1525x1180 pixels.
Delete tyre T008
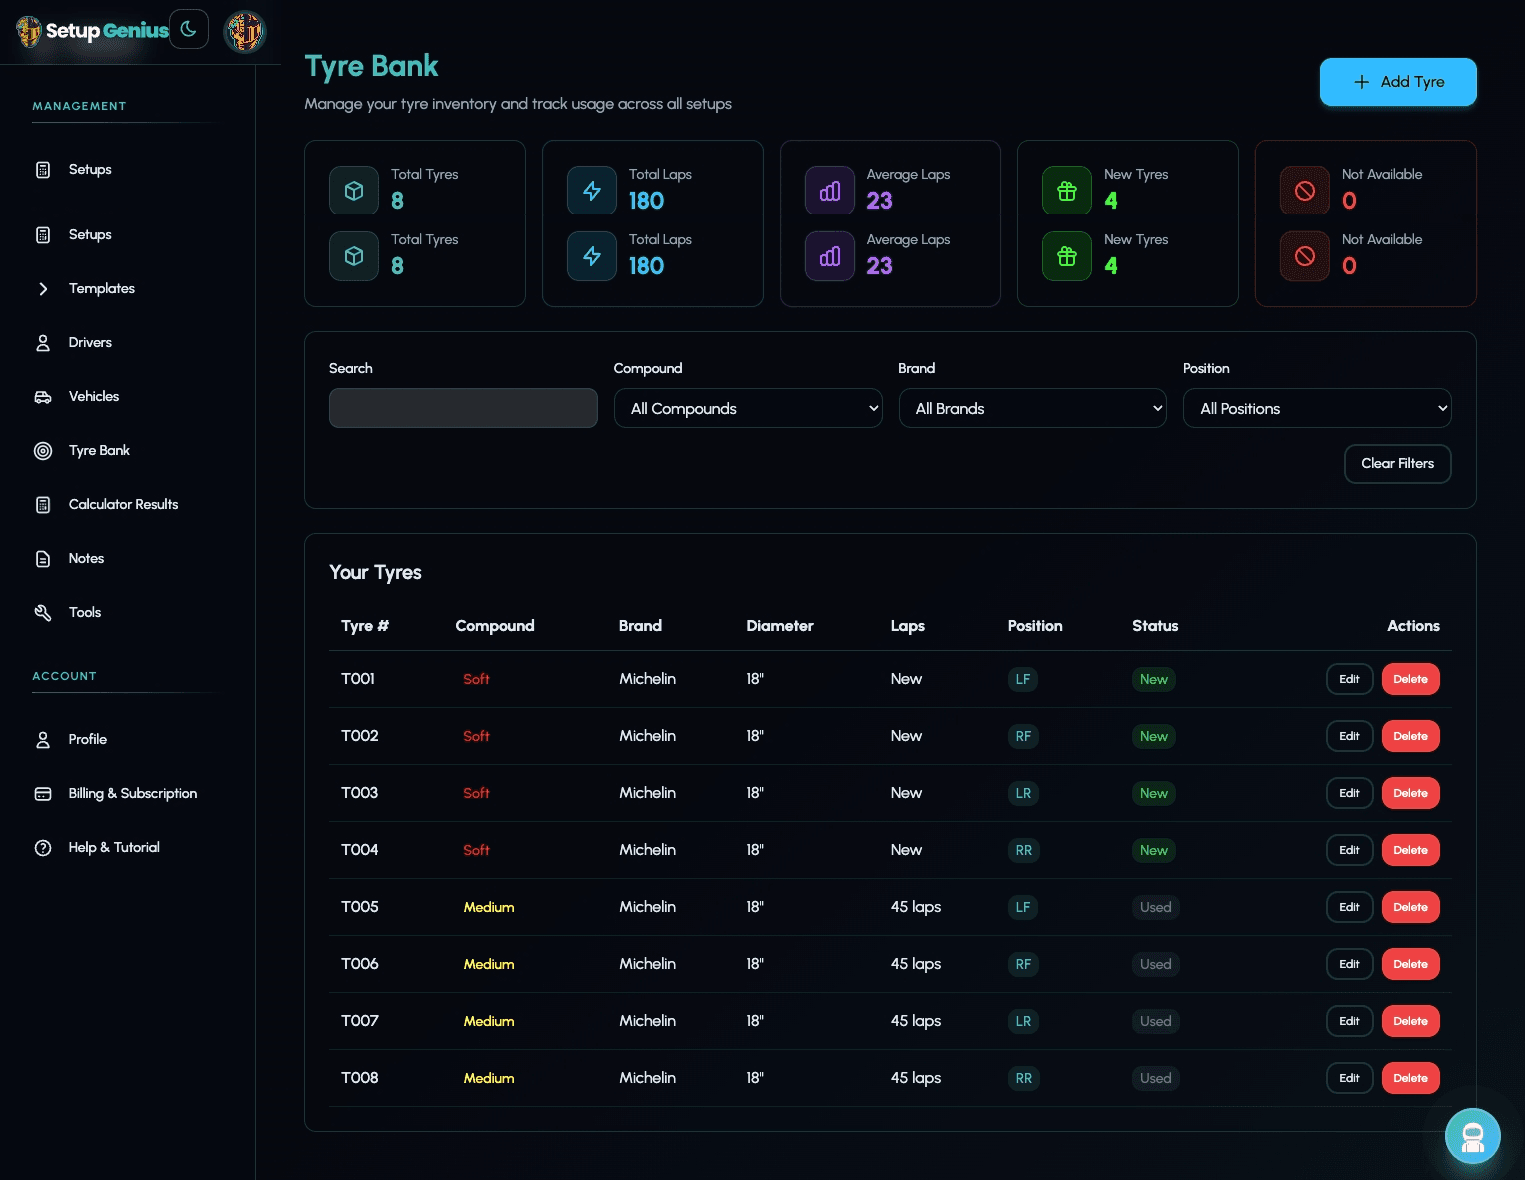[1410, 1078]
